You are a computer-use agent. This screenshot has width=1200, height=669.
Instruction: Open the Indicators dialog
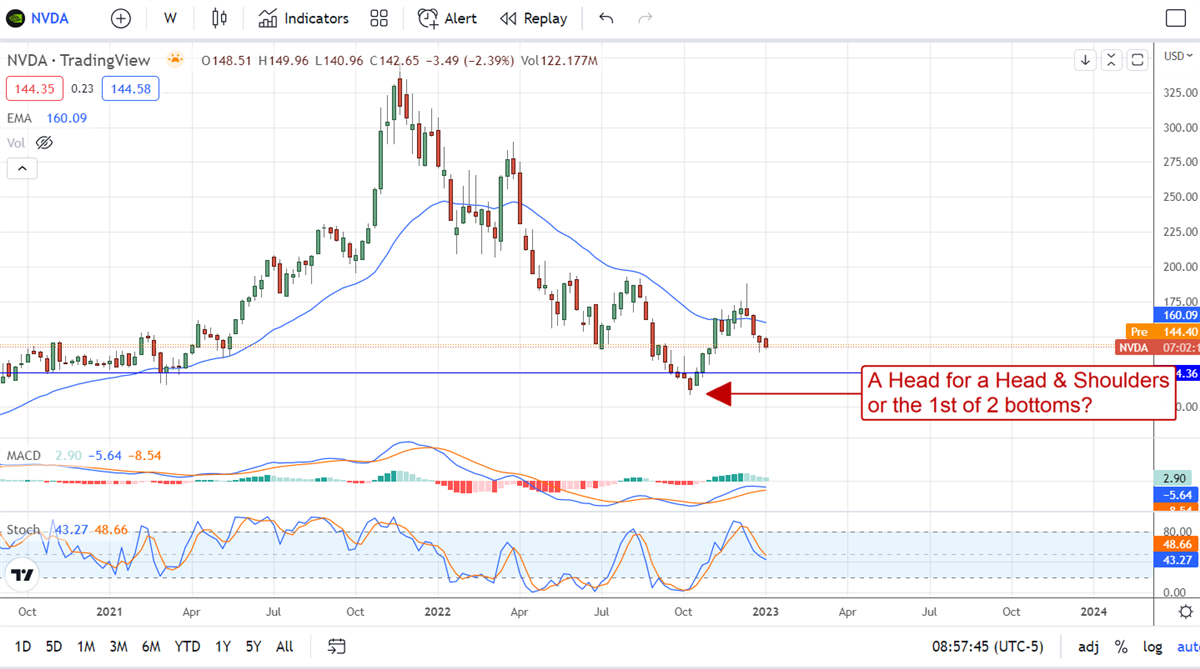[x=303, y=18]
